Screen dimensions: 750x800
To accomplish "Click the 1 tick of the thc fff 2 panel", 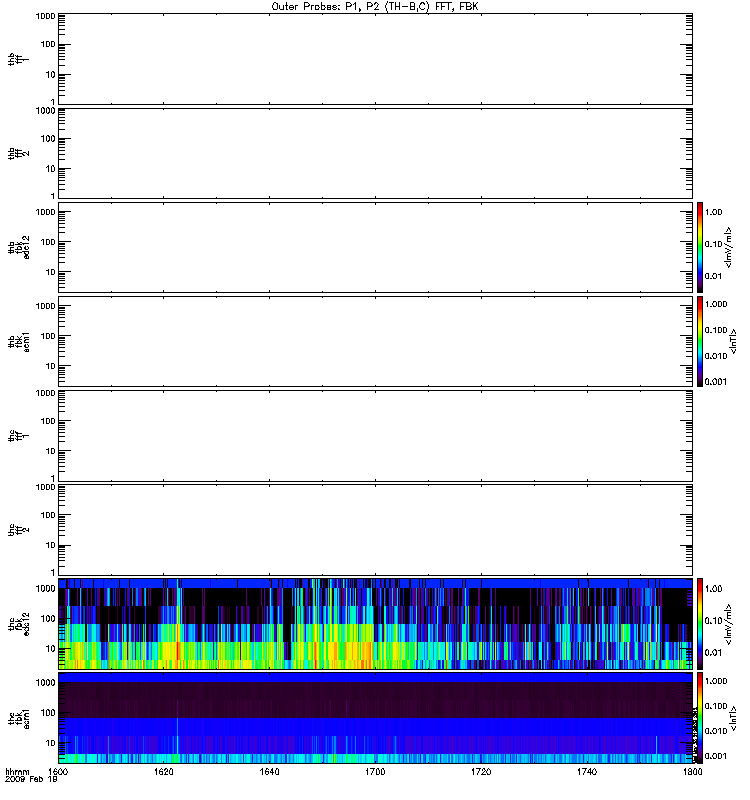I will 53,573.
